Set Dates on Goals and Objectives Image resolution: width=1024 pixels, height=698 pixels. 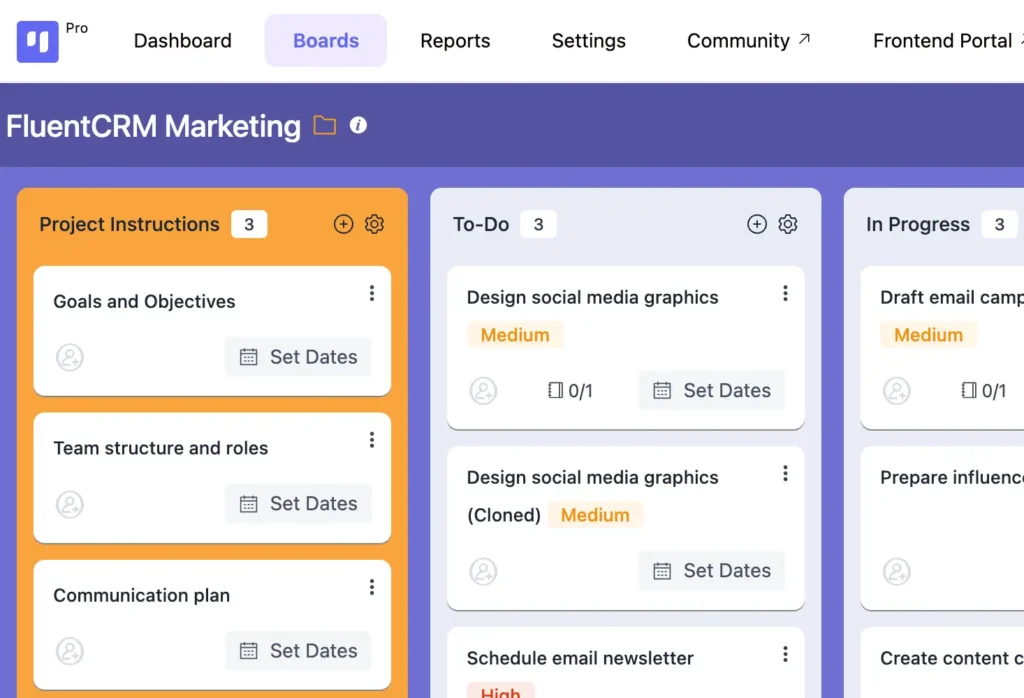[298, 357]
